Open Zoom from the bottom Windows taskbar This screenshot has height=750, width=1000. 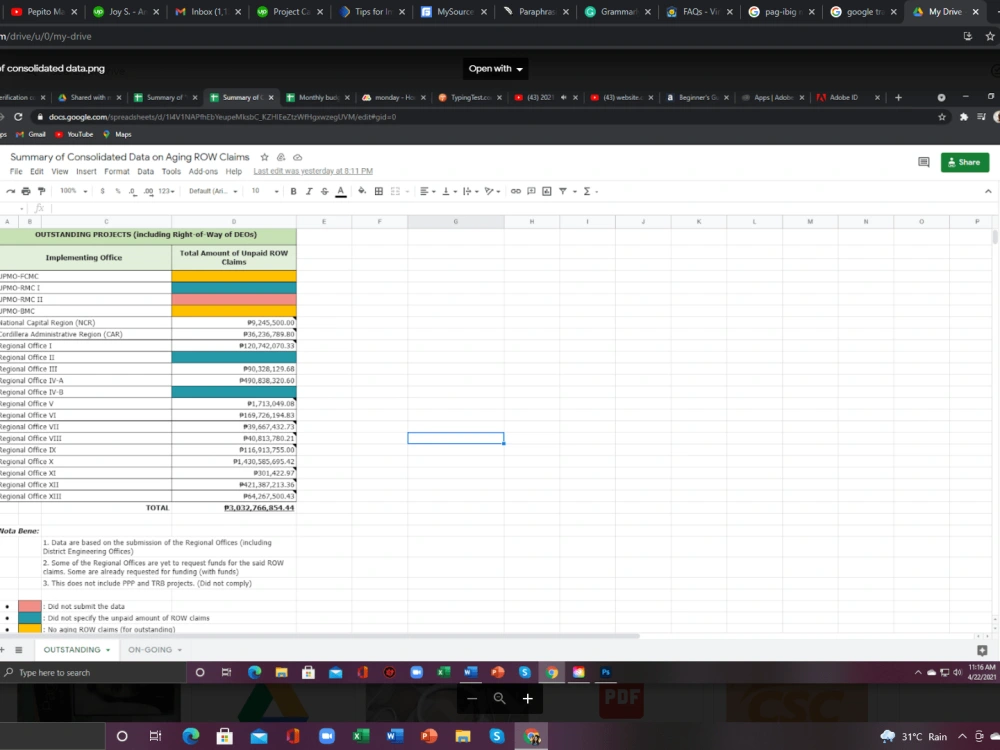(327, 737)
